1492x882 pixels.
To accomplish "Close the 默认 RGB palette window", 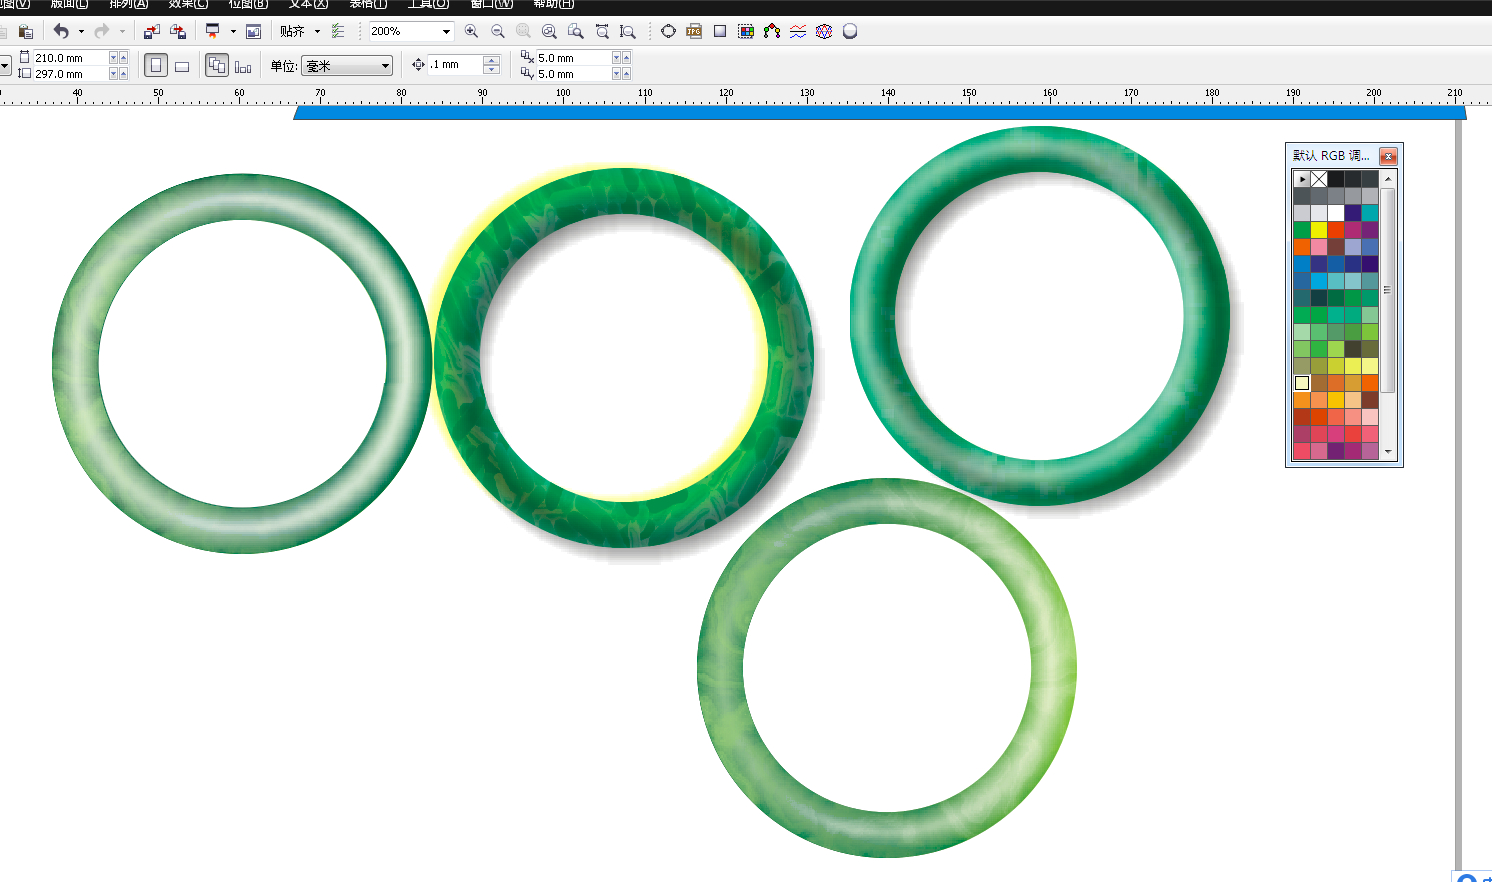I will pyautogui.click(x=1388, y=156).
